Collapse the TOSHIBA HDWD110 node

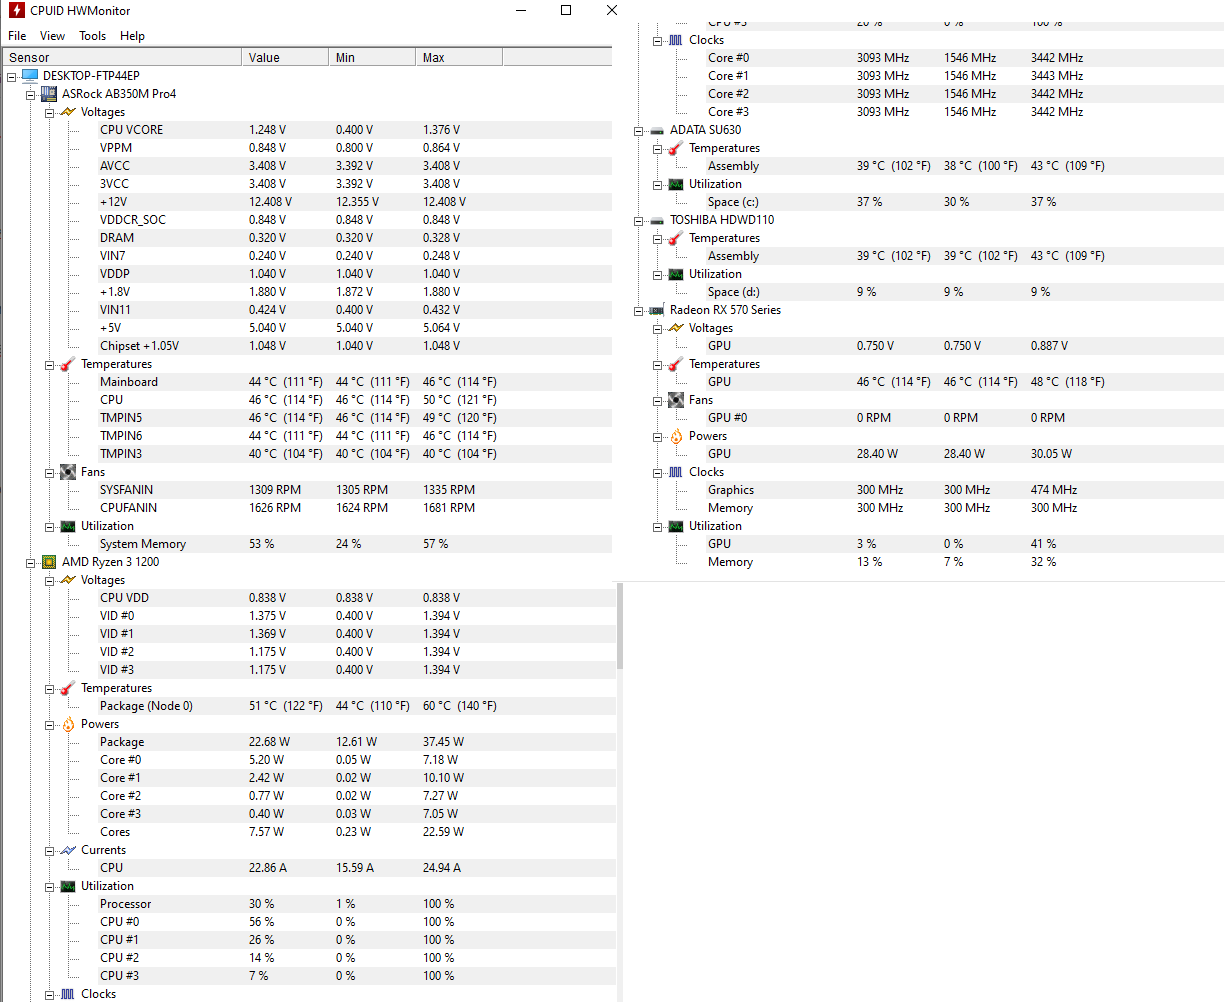pyautogui.click(x=639, y=221)
